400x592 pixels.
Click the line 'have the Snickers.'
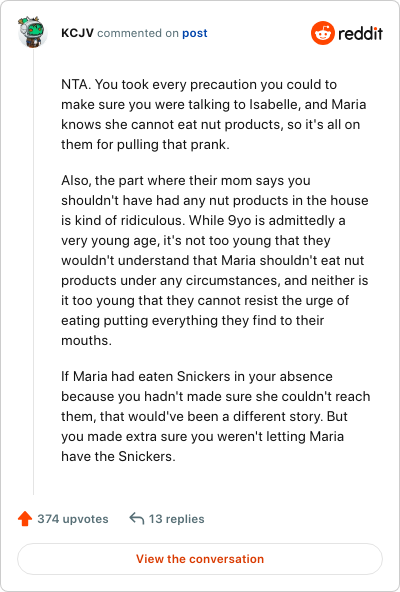click(118, 456)
